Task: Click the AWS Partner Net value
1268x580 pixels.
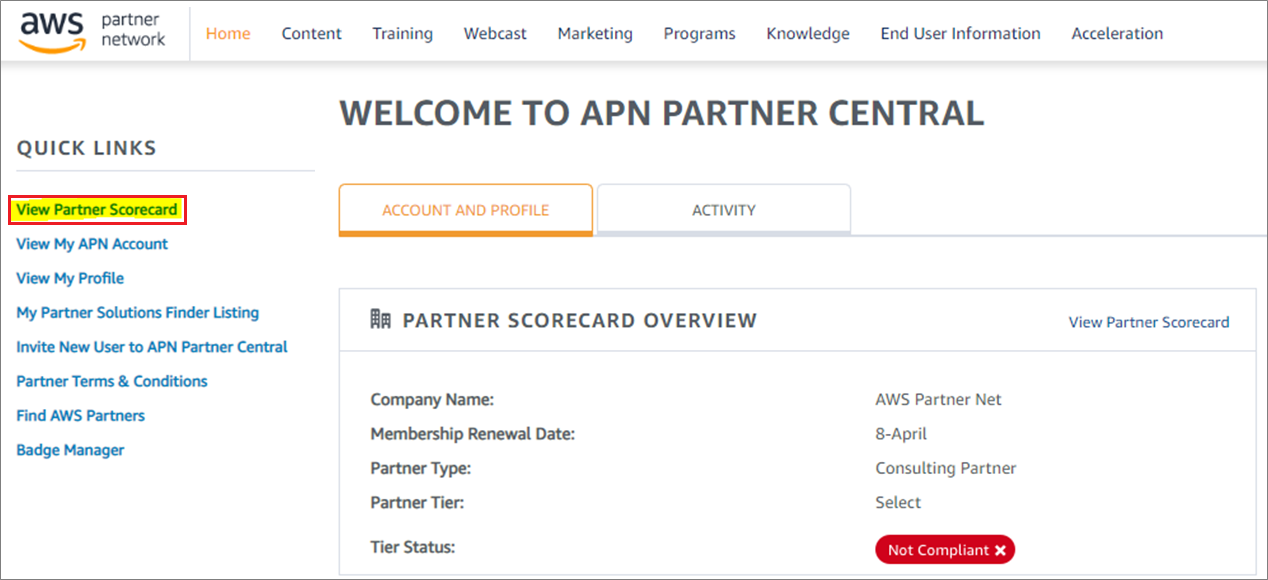Action: coord(938,400)
